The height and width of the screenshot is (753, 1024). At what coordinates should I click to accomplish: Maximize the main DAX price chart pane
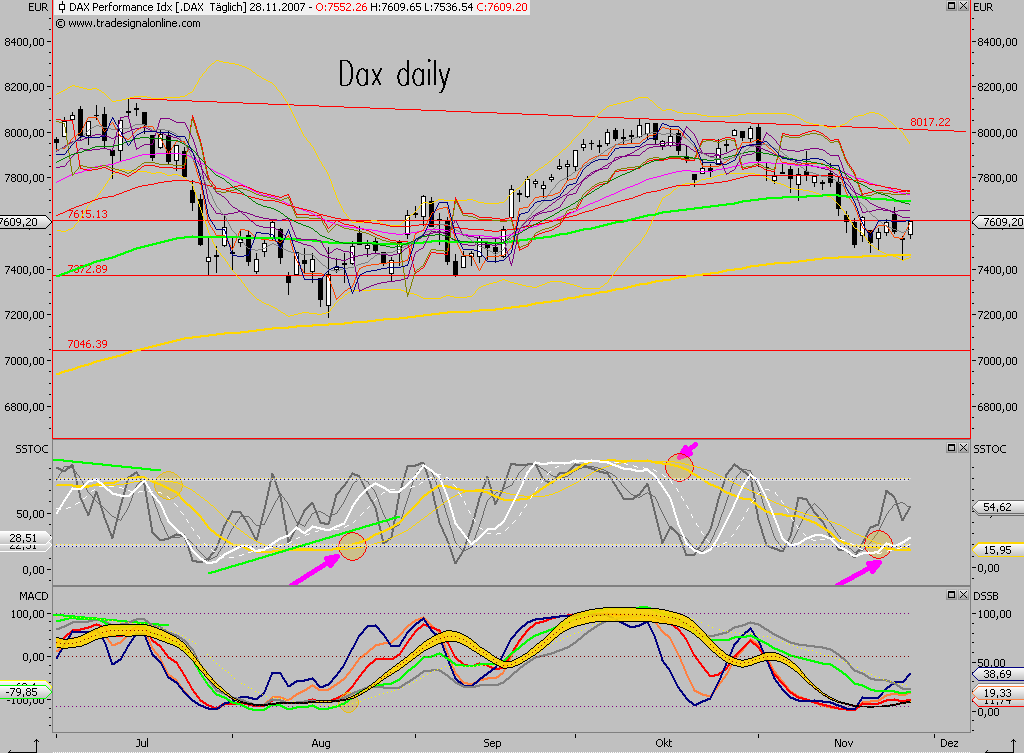tap(952, 6)
